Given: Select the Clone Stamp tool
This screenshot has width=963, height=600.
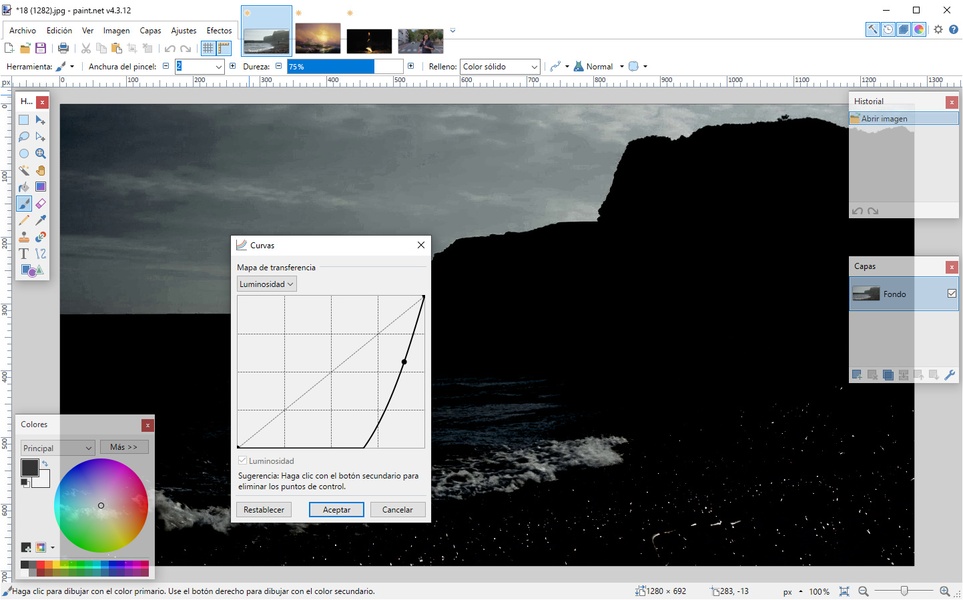Looking at the screenshot, I should click(x=24, y=238).
